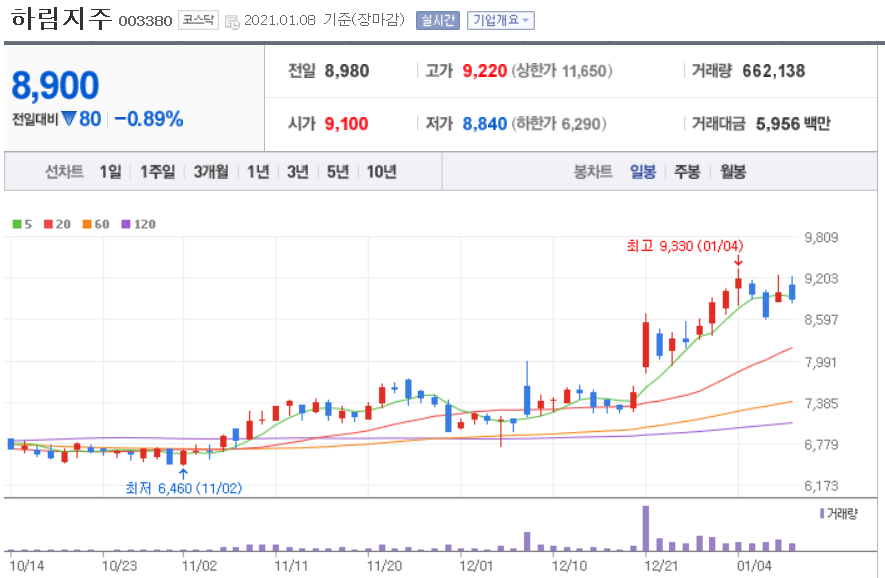Click the 상한가 11,650 text

[x=562, y=71]
